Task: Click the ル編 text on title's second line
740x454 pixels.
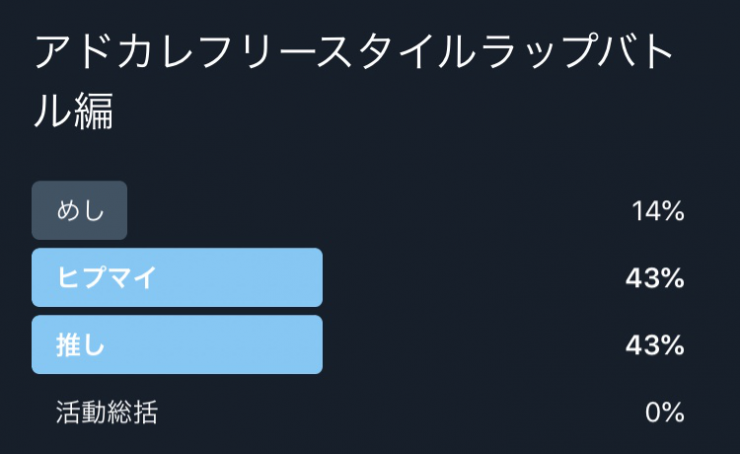Action: click(74, 111)
